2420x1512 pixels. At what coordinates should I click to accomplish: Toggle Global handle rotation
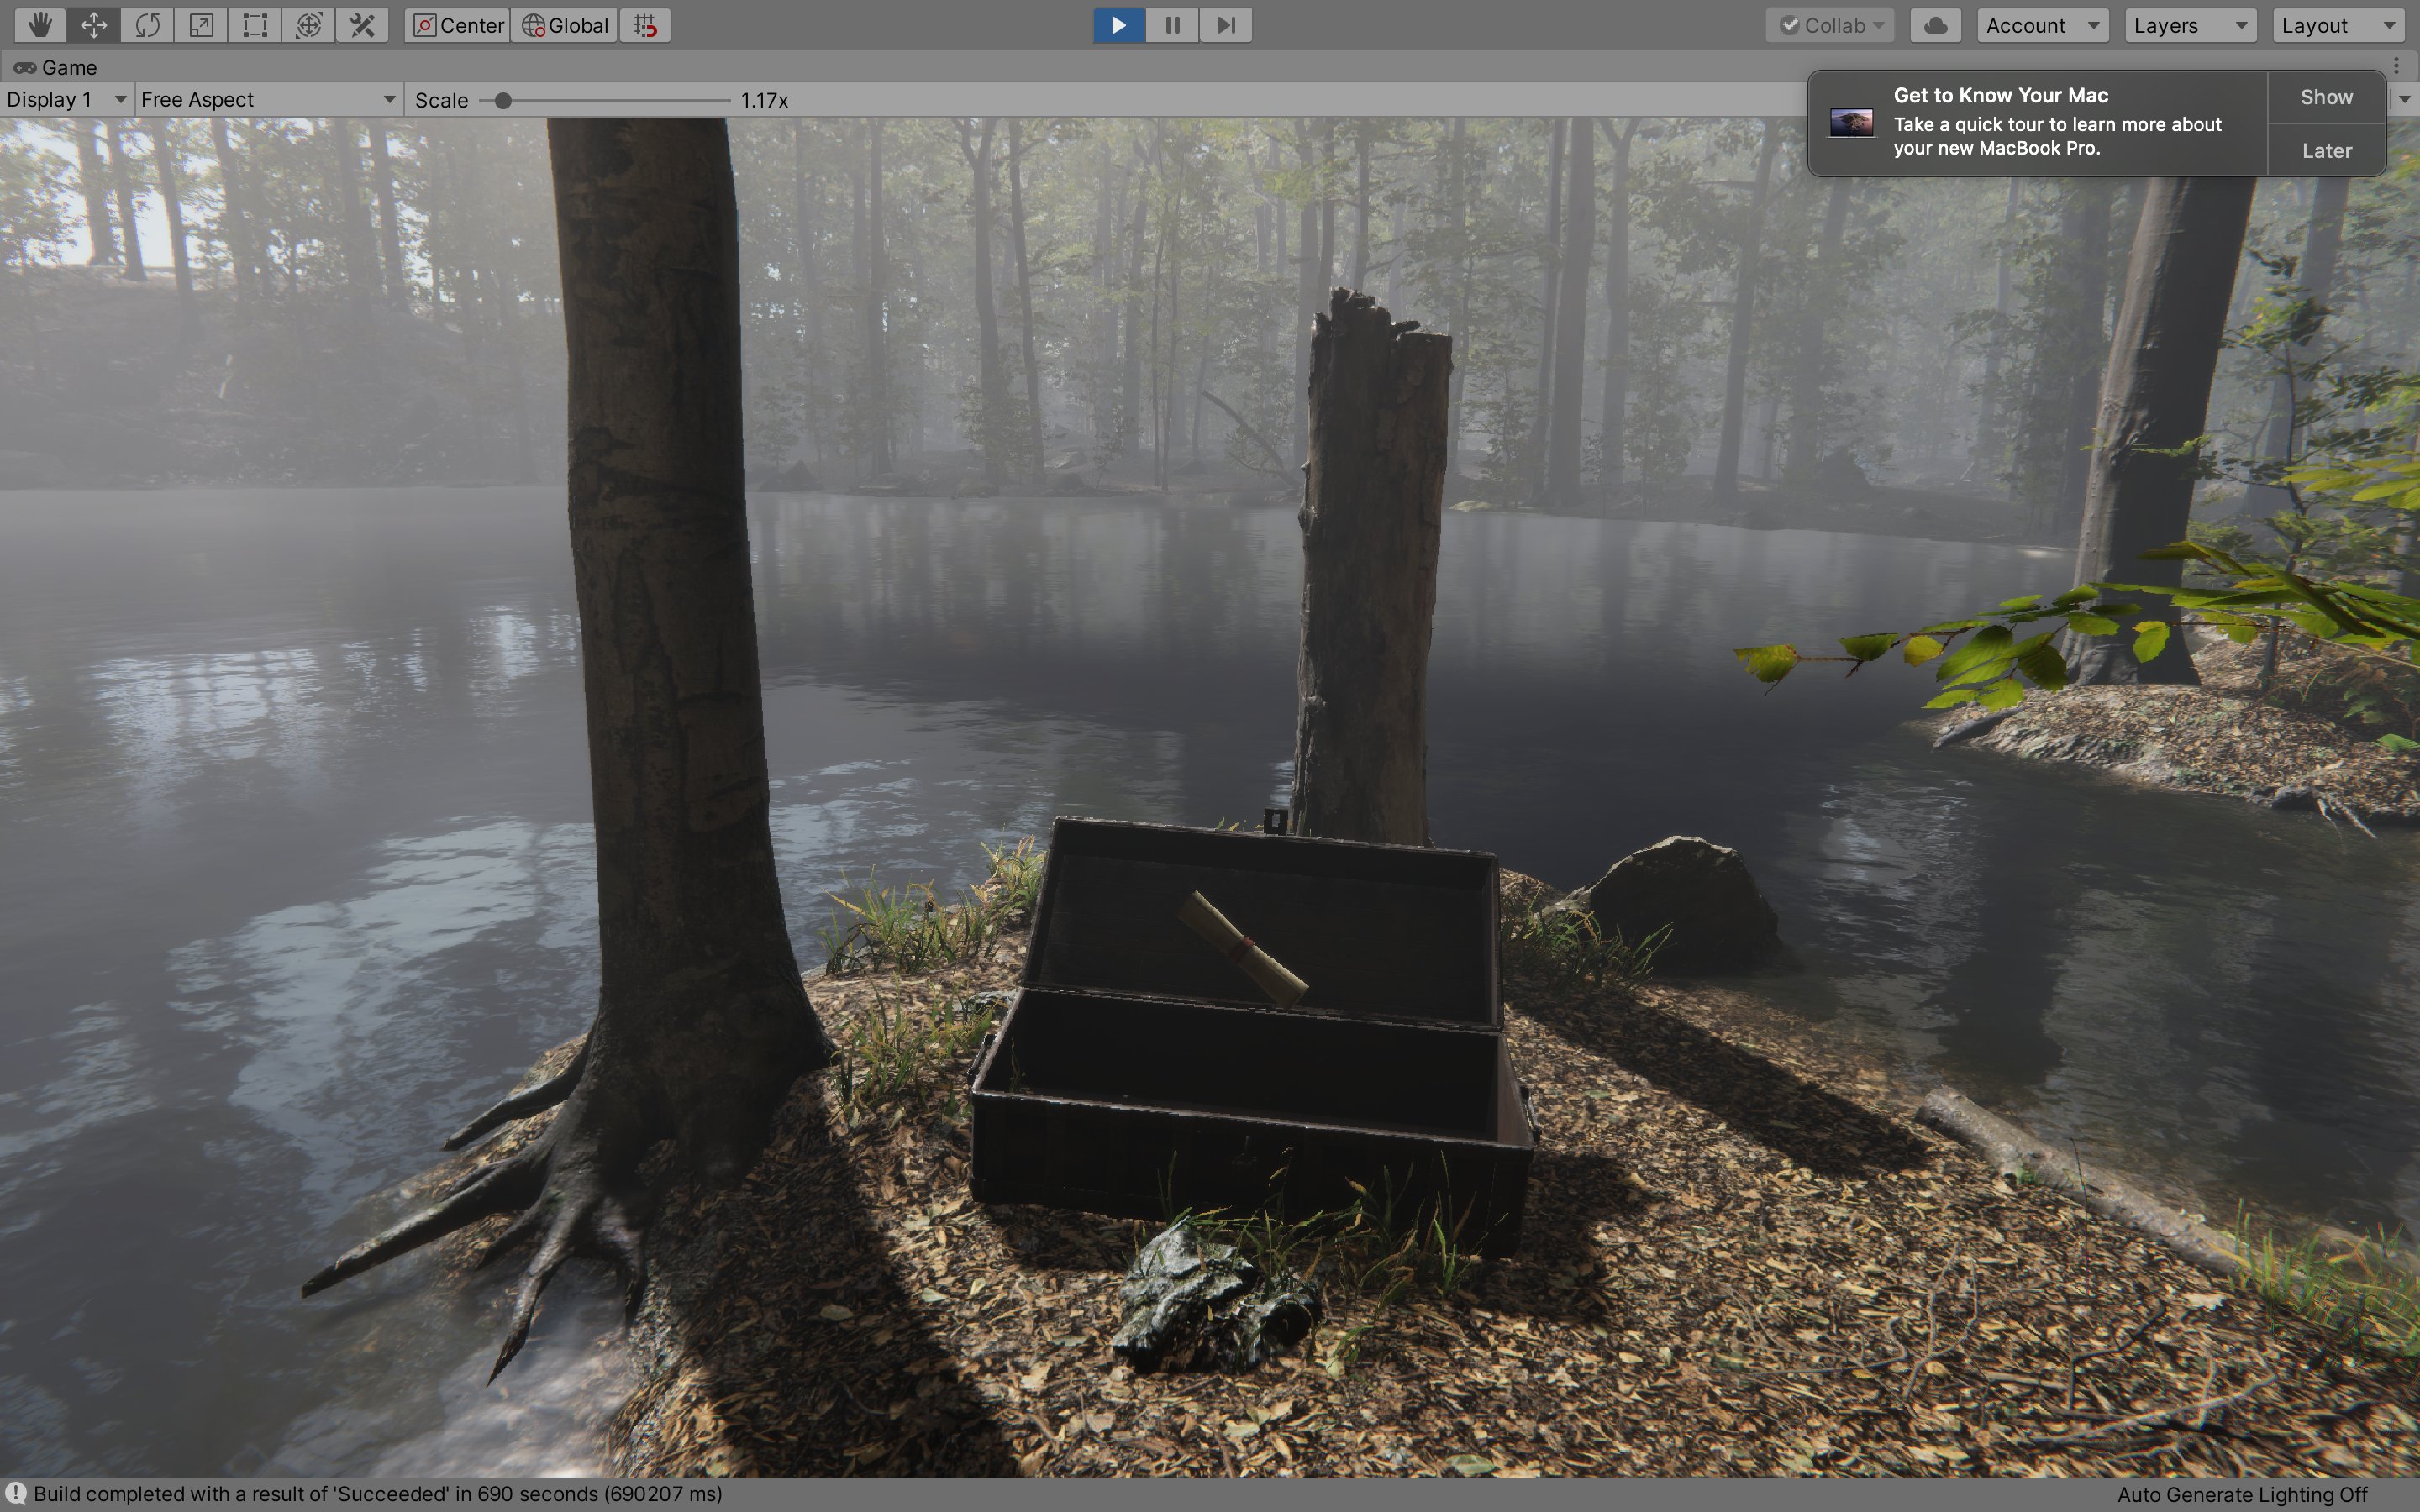[565, 25]
